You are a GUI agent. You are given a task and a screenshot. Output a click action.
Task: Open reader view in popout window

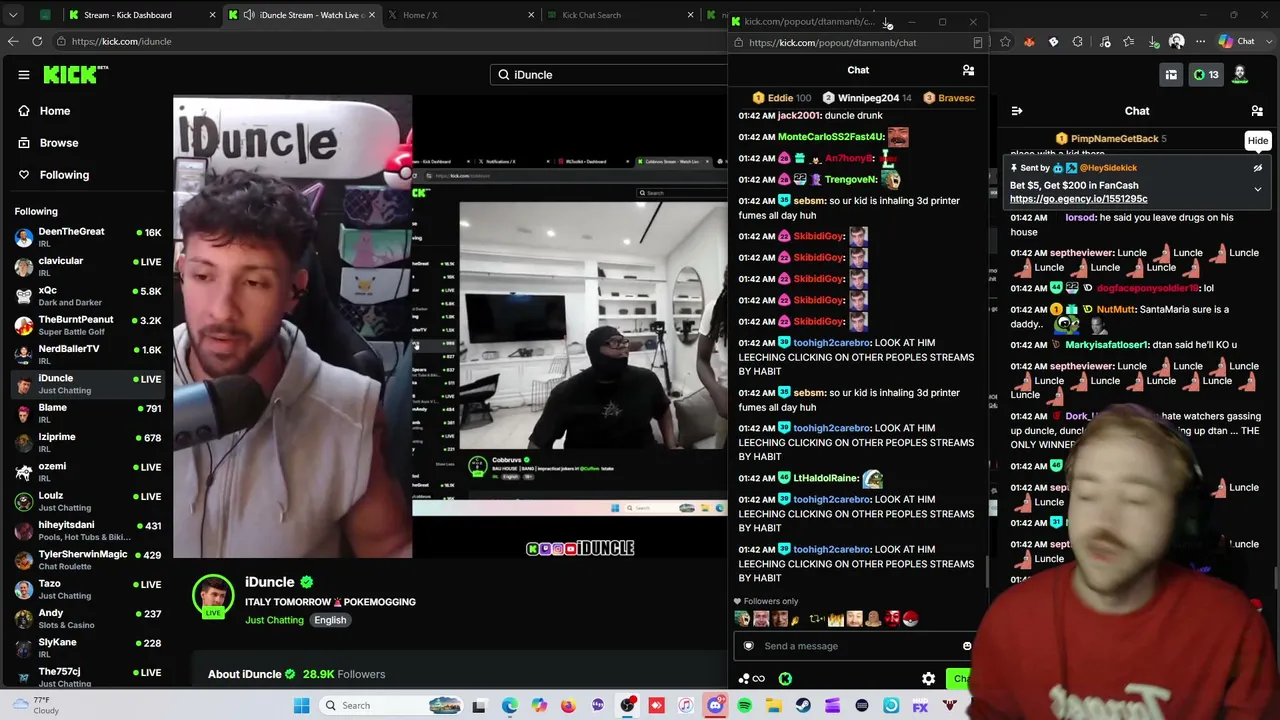[x=978, y=43]
